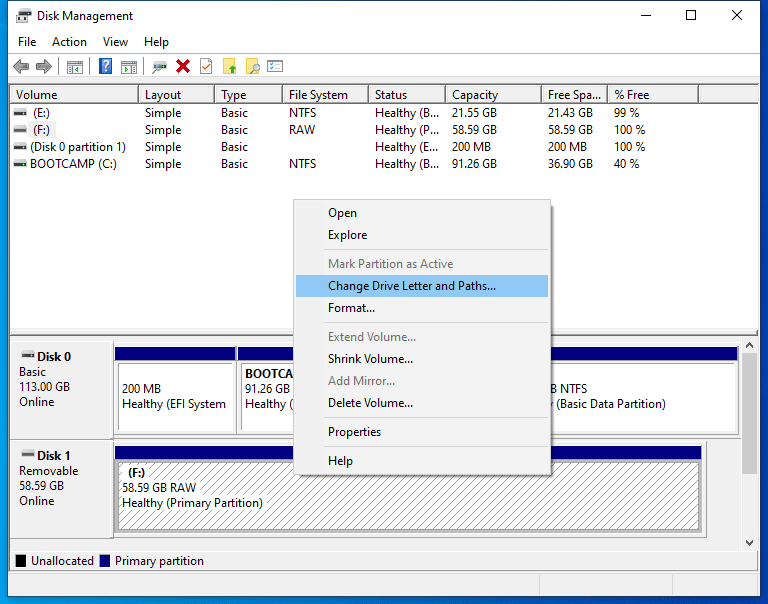Sort by the Free Spa... column header
This screenshot has height=604, width=768.
click(x=575, y=95)
